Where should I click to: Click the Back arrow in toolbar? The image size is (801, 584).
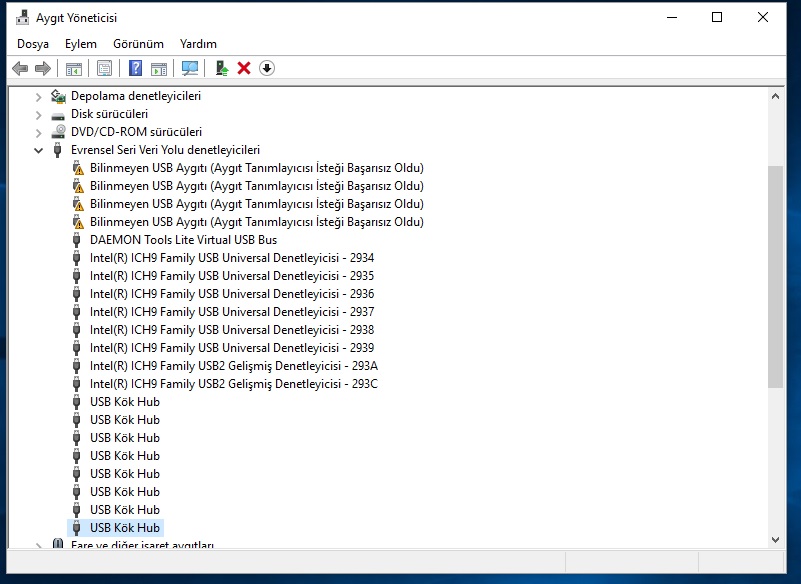tap(19, 68)
